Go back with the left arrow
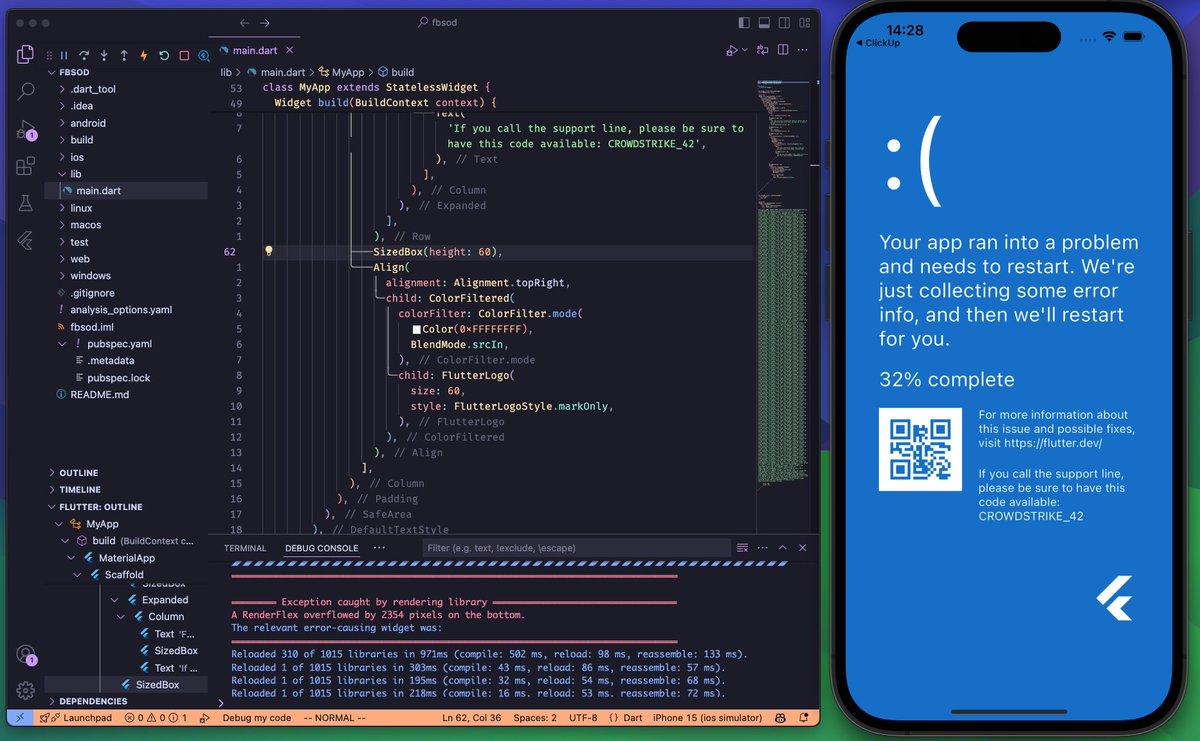Screen dimensions: 1200x741 click(245, 22)
